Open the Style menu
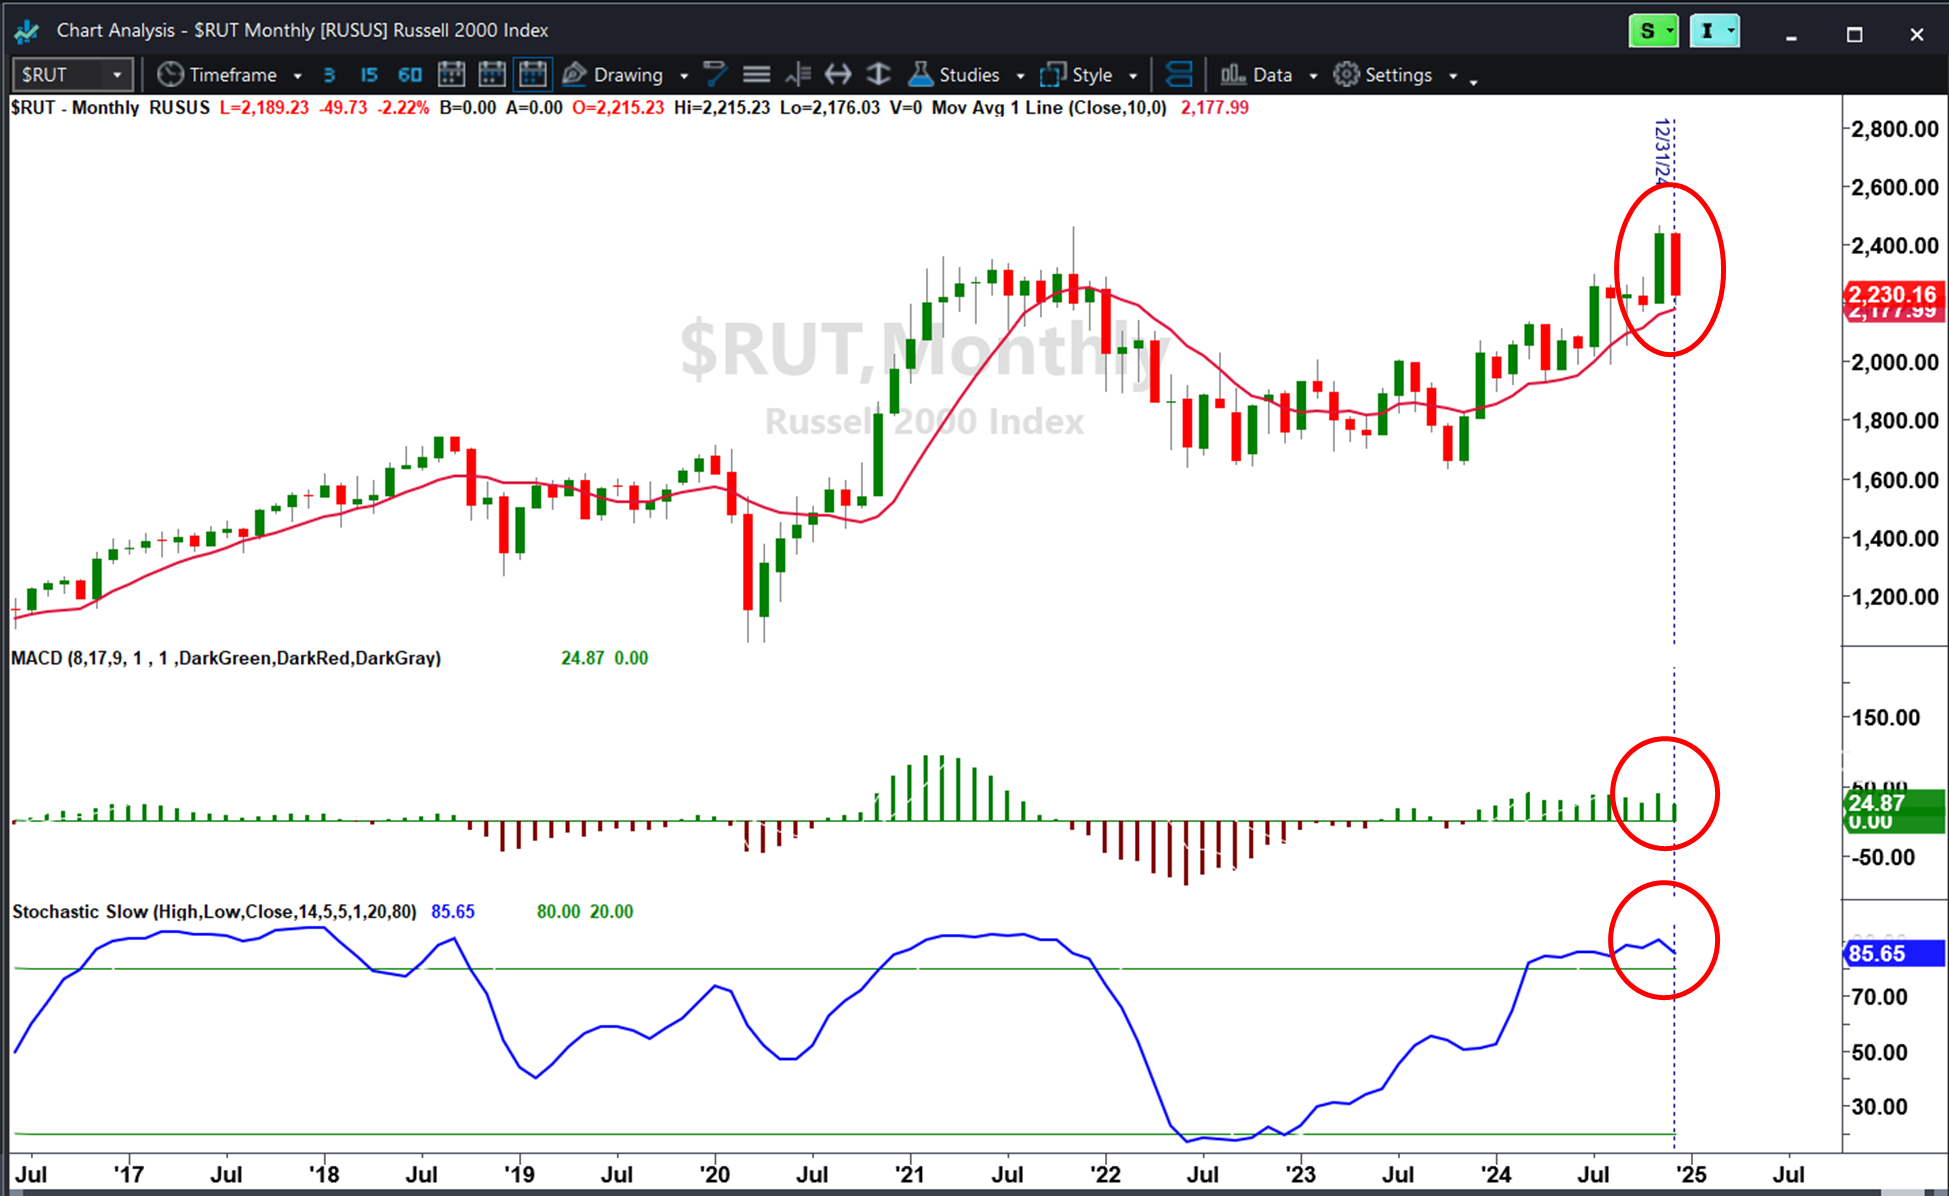1949x1196 pixels. point(1089,75)
